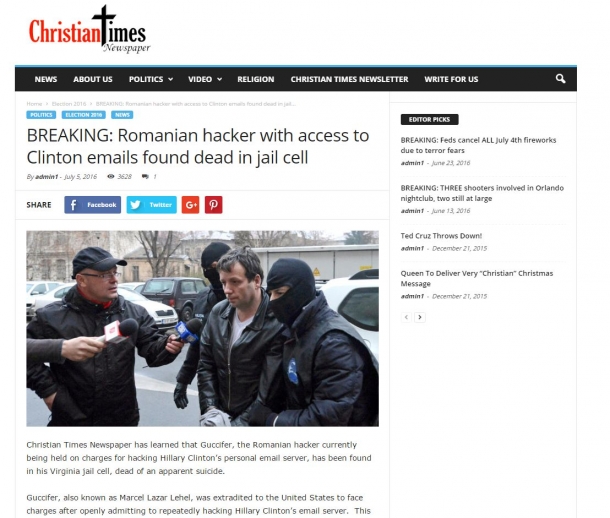Click the views eye icon
610x518 pixels.
point(110,177)
